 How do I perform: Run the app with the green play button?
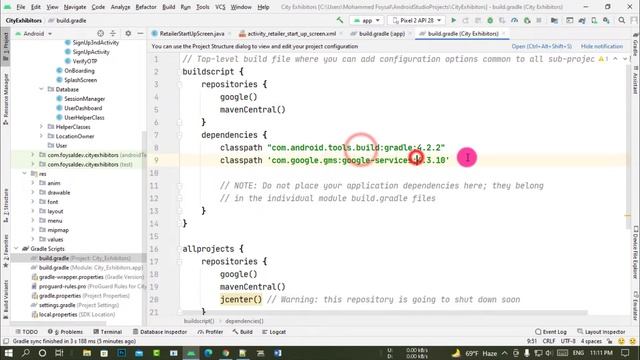click(x=453, y=20)
